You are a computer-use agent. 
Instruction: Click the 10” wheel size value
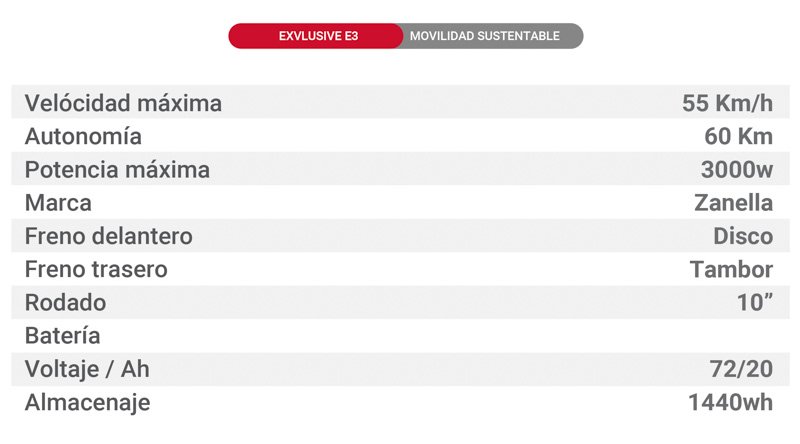pyautogui.click(x=755, y=303)
